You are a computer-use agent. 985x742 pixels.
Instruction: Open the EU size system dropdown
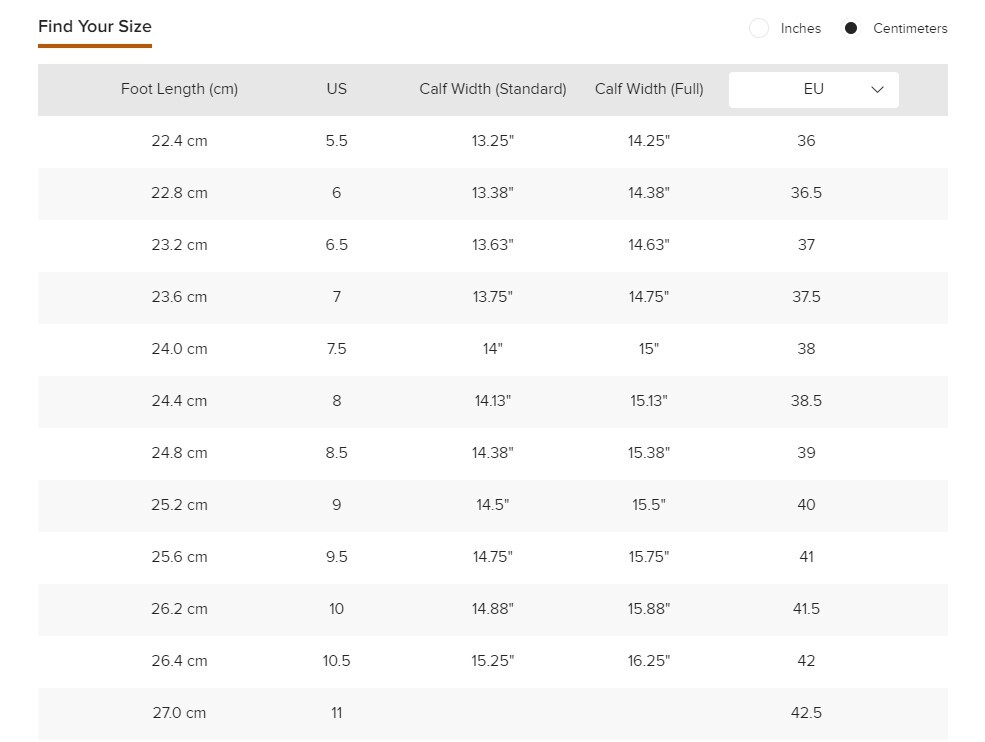(x=813, y=90)
